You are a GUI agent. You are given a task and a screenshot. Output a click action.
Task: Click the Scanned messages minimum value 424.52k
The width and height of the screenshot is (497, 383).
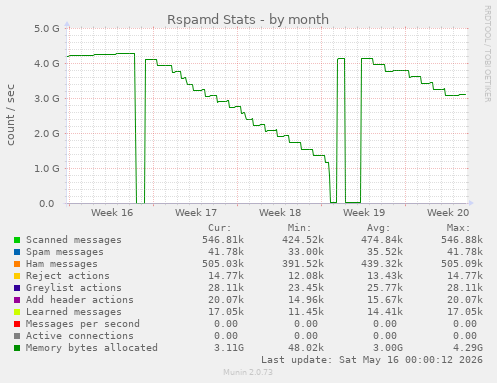point(303,240)
